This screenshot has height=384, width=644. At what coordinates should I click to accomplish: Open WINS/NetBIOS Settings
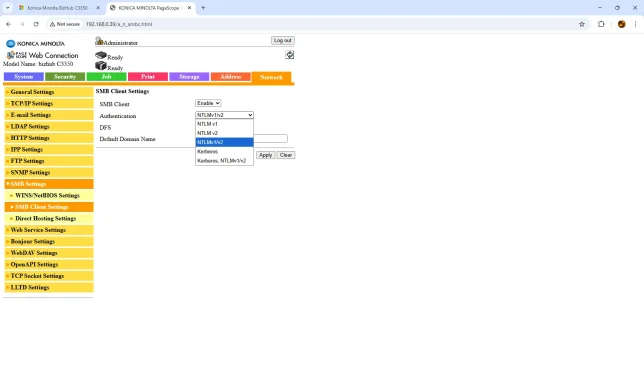coord(49,195)
